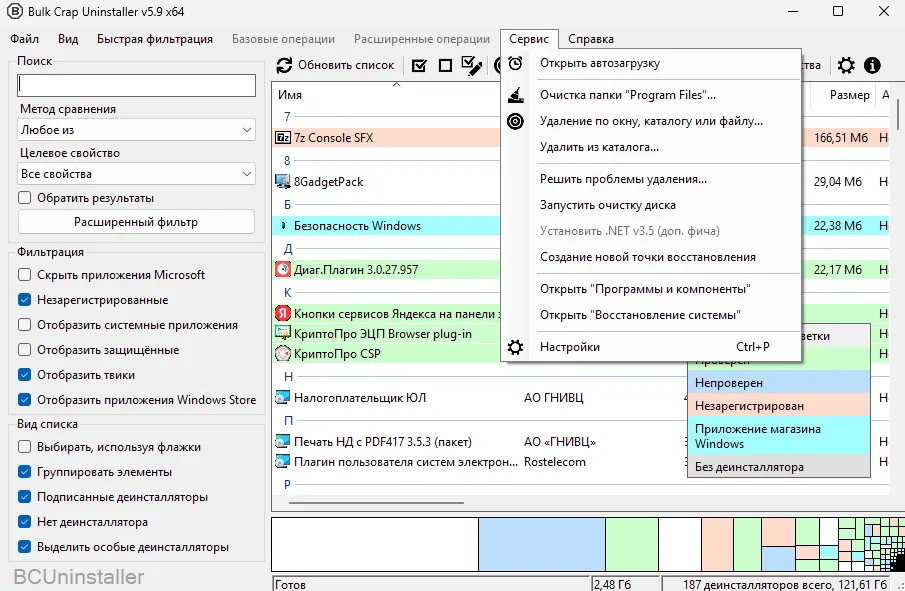Viewport: 905px width, 591px height.
Task: Select Запустить очистку диска menu entry
Action: pos(607,205)
